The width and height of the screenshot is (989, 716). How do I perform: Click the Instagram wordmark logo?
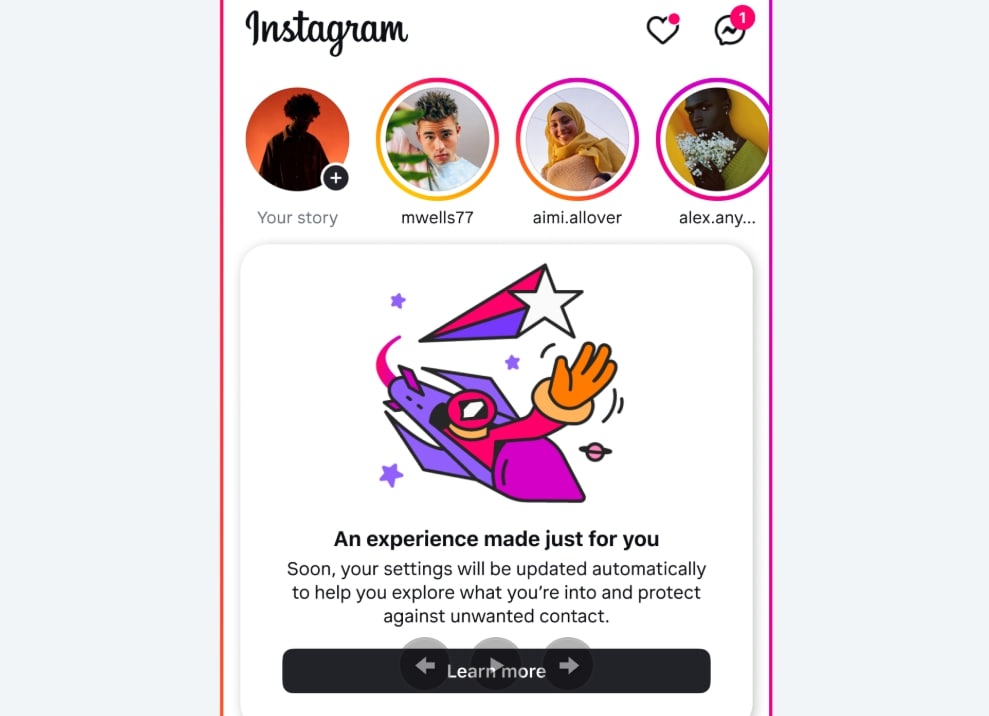click(x=326, y=31)
